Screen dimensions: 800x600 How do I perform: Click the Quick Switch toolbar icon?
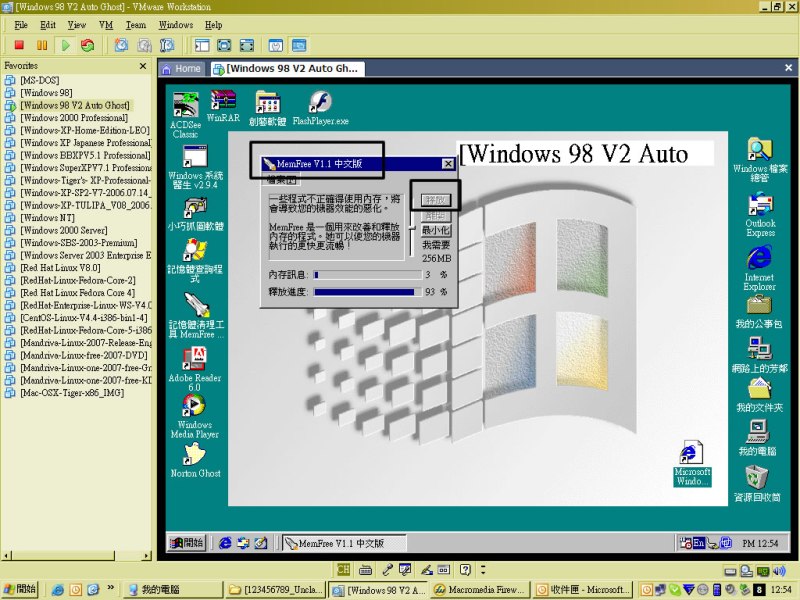pos(246,45)
